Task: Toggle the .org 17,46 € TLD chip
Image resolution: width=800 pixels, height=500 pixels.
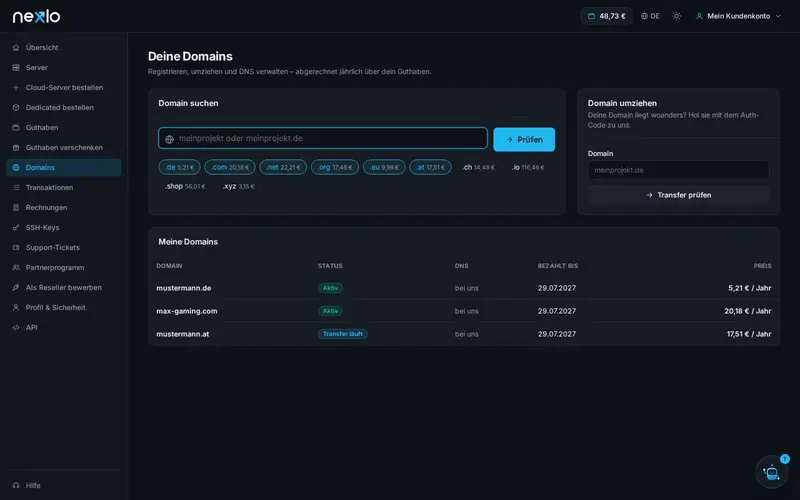Action: tap(335, 167)
